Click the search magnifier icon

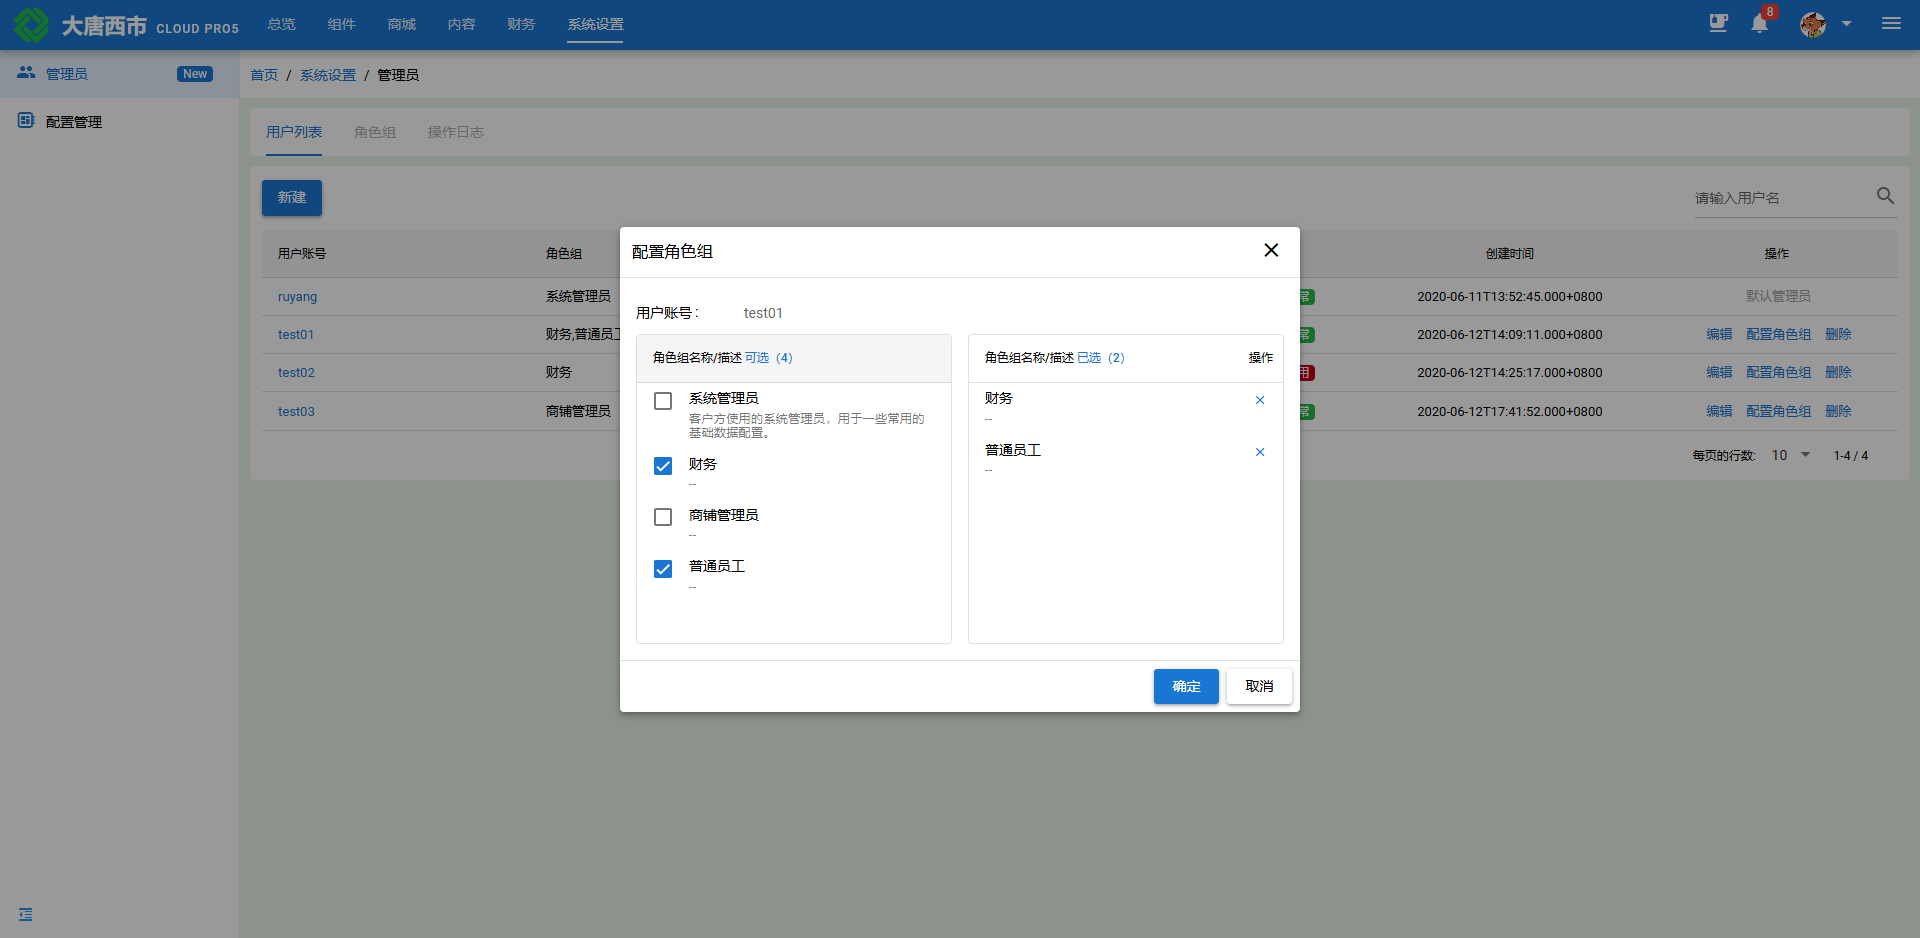[x=1885, y=196]
